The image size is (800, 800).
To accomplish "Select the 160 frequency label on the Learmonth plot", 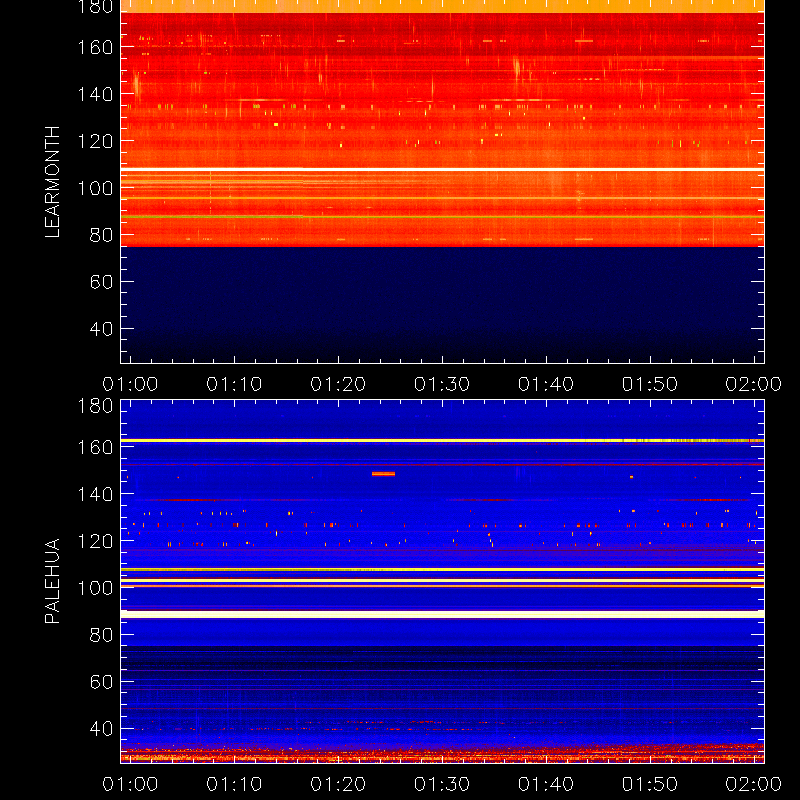I will coord(95,47).
